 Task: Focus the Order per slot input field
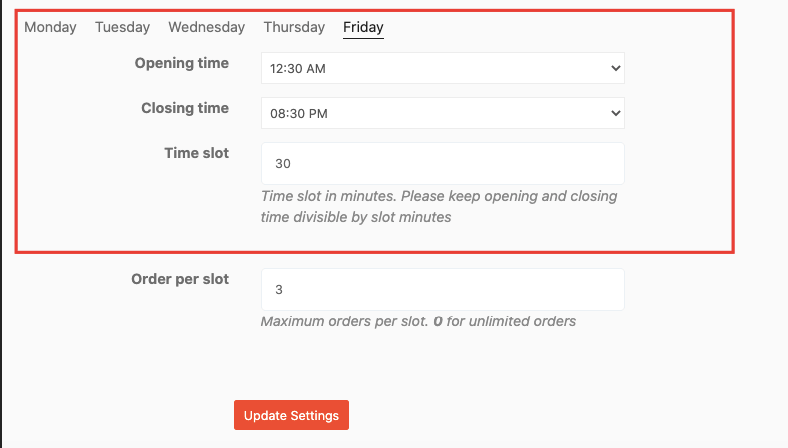(443, 289)
